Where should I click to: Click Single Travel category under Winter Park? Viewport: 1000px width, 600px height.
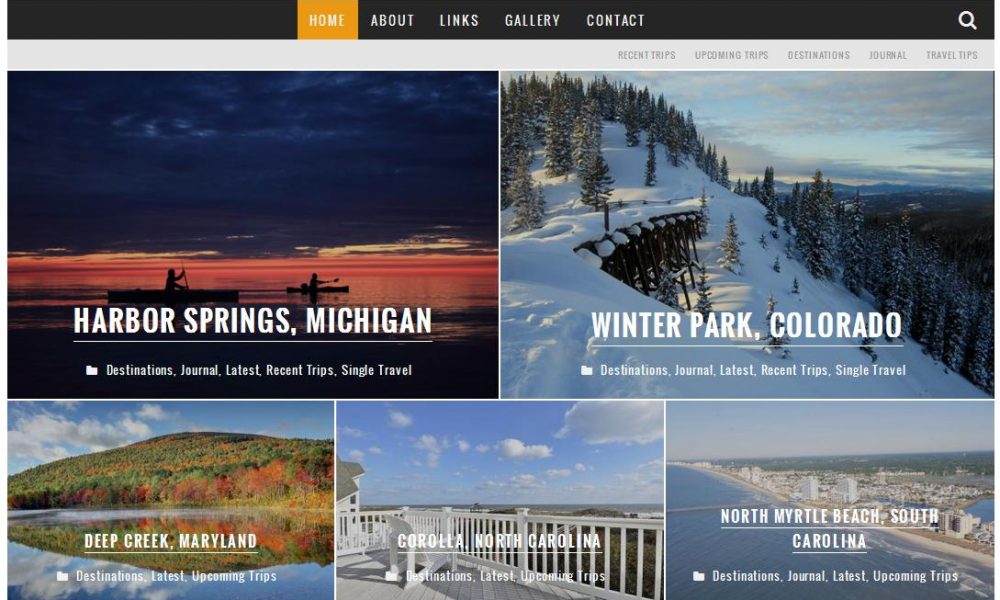click(x=870, y=370)
